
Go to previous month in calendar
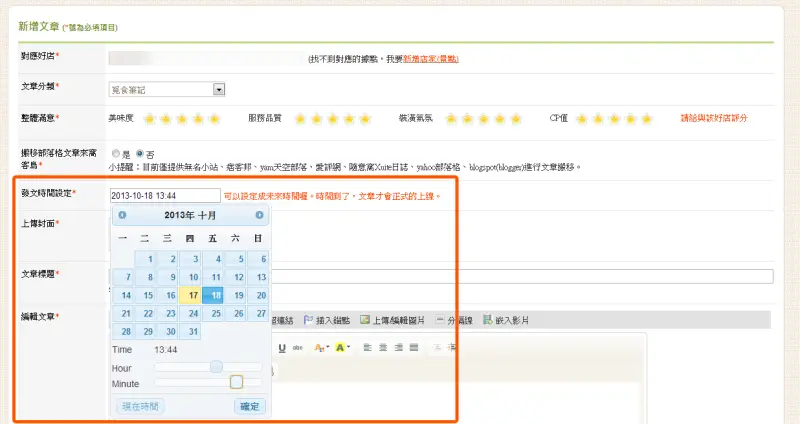(122, 215)
